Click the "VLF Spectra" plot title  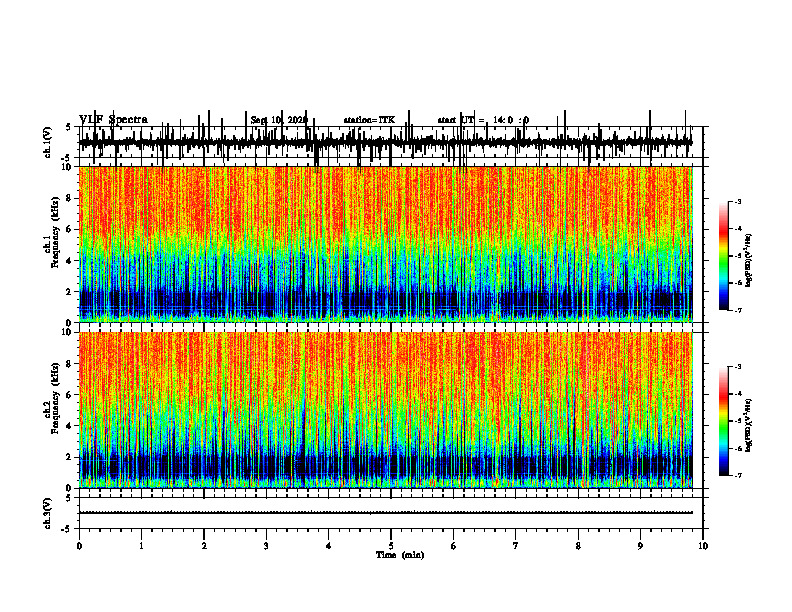click(x=113, y=120)
